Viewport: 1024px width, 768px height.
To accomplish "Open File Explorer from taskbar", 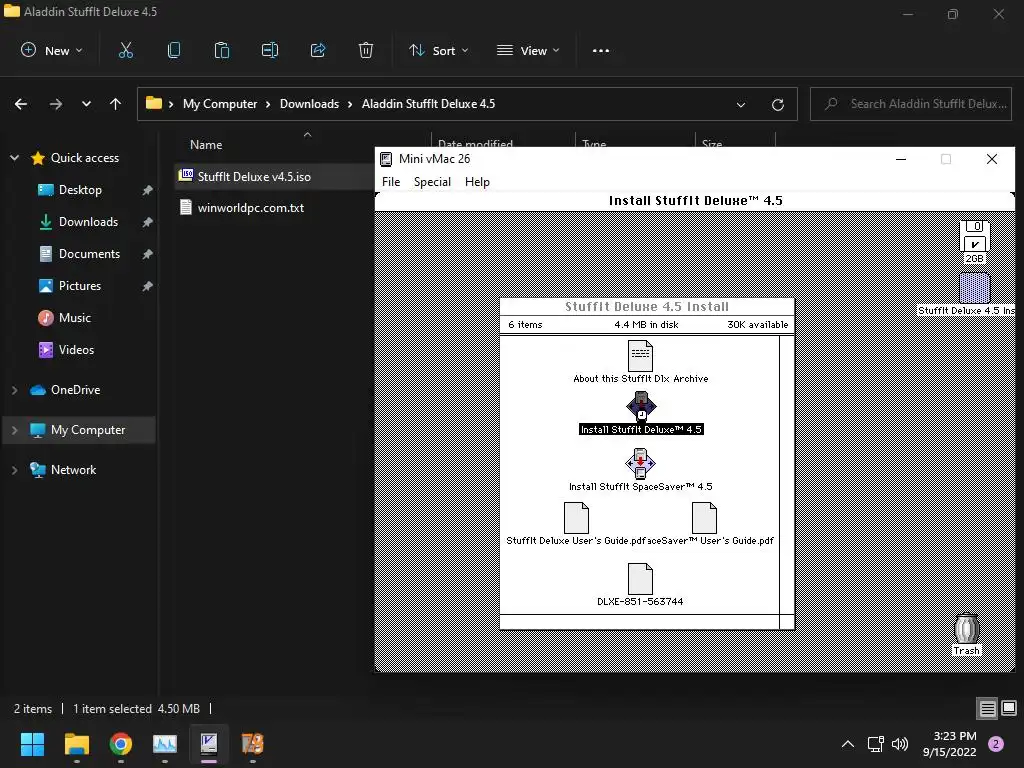I will (76, 744).
